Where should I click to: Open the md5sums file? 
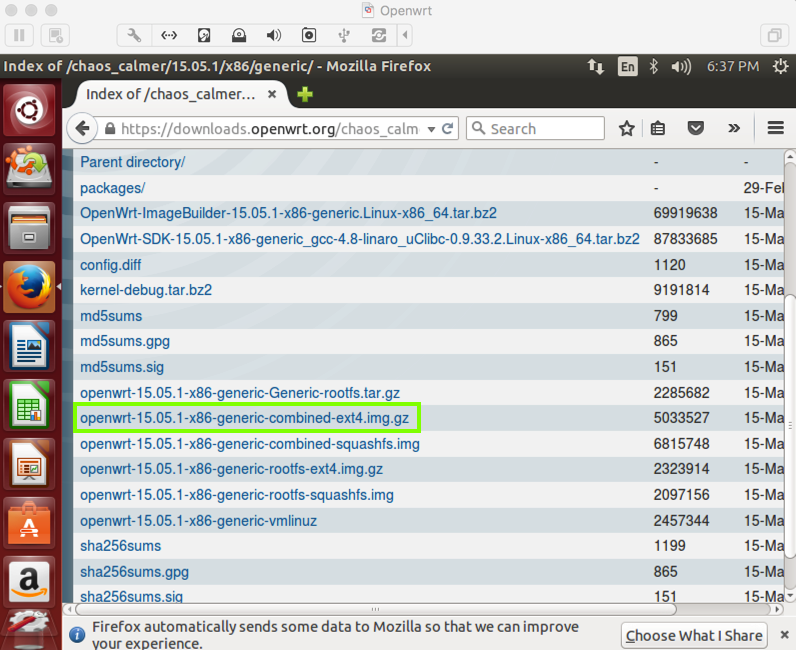111,316
